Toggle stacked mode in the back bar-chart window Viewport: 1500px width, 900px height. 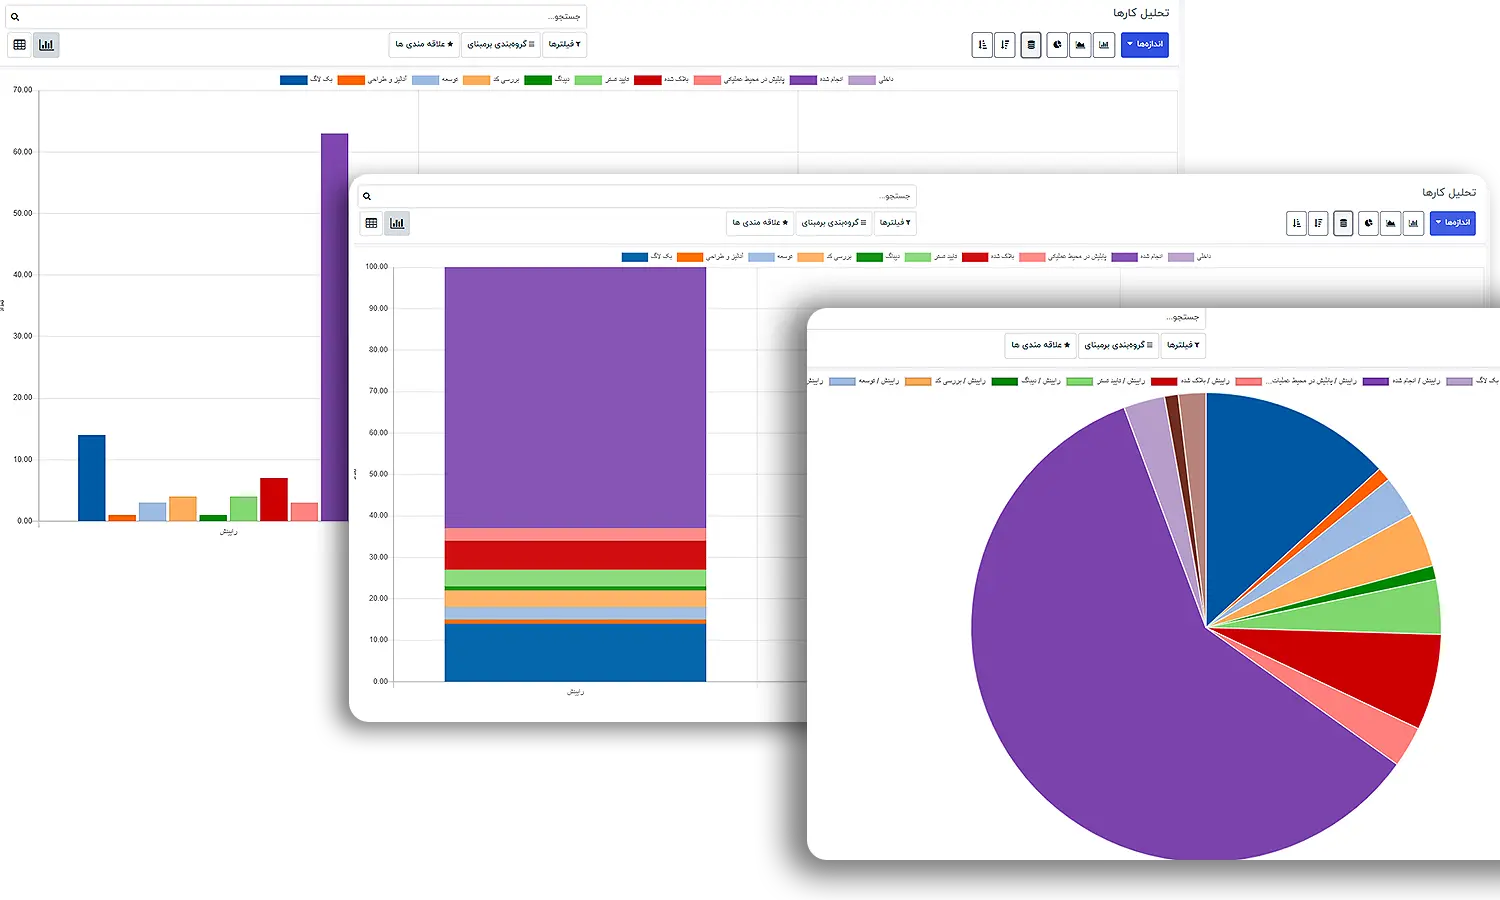(1031, 45)
